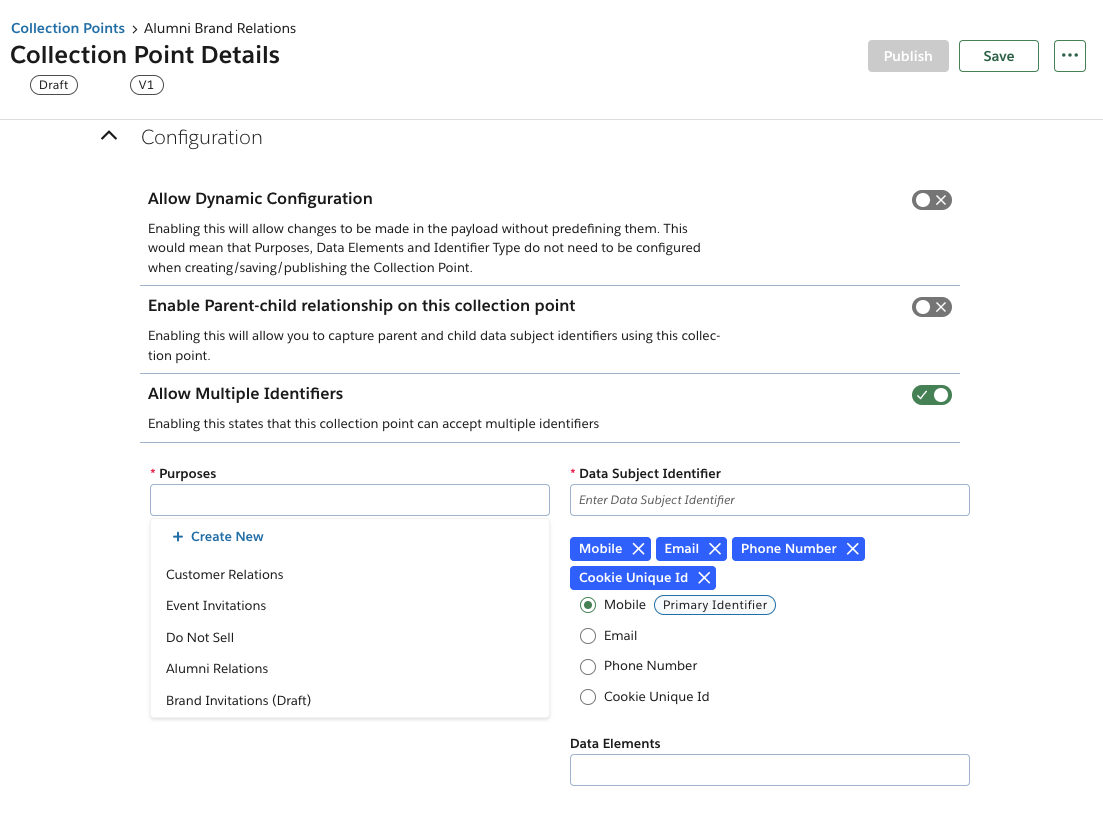Enable Parent-child relationship switch
1103x826 pixels.
(x=931, y=307)
